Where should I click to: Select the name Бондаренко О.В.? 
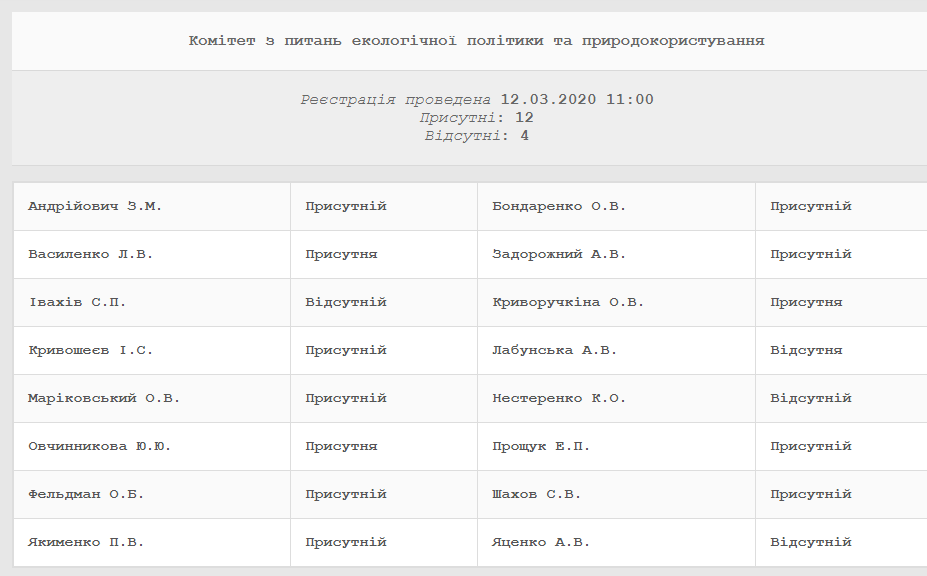(559, 206)
